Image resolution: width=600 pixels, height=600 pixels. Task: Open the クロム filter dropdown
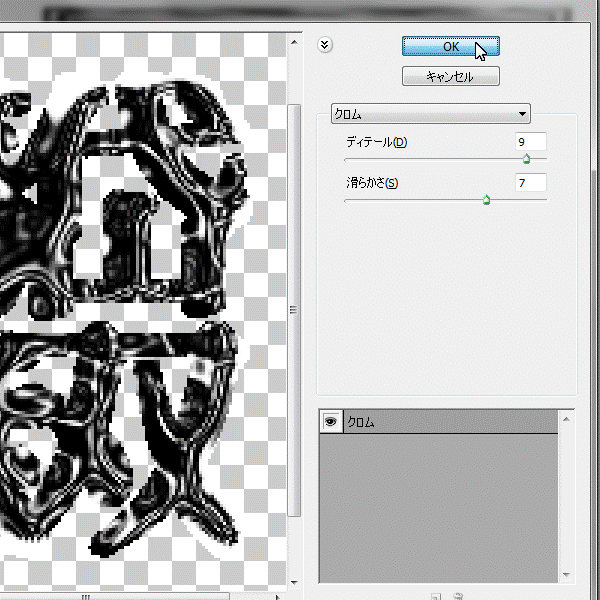point(430,114)
